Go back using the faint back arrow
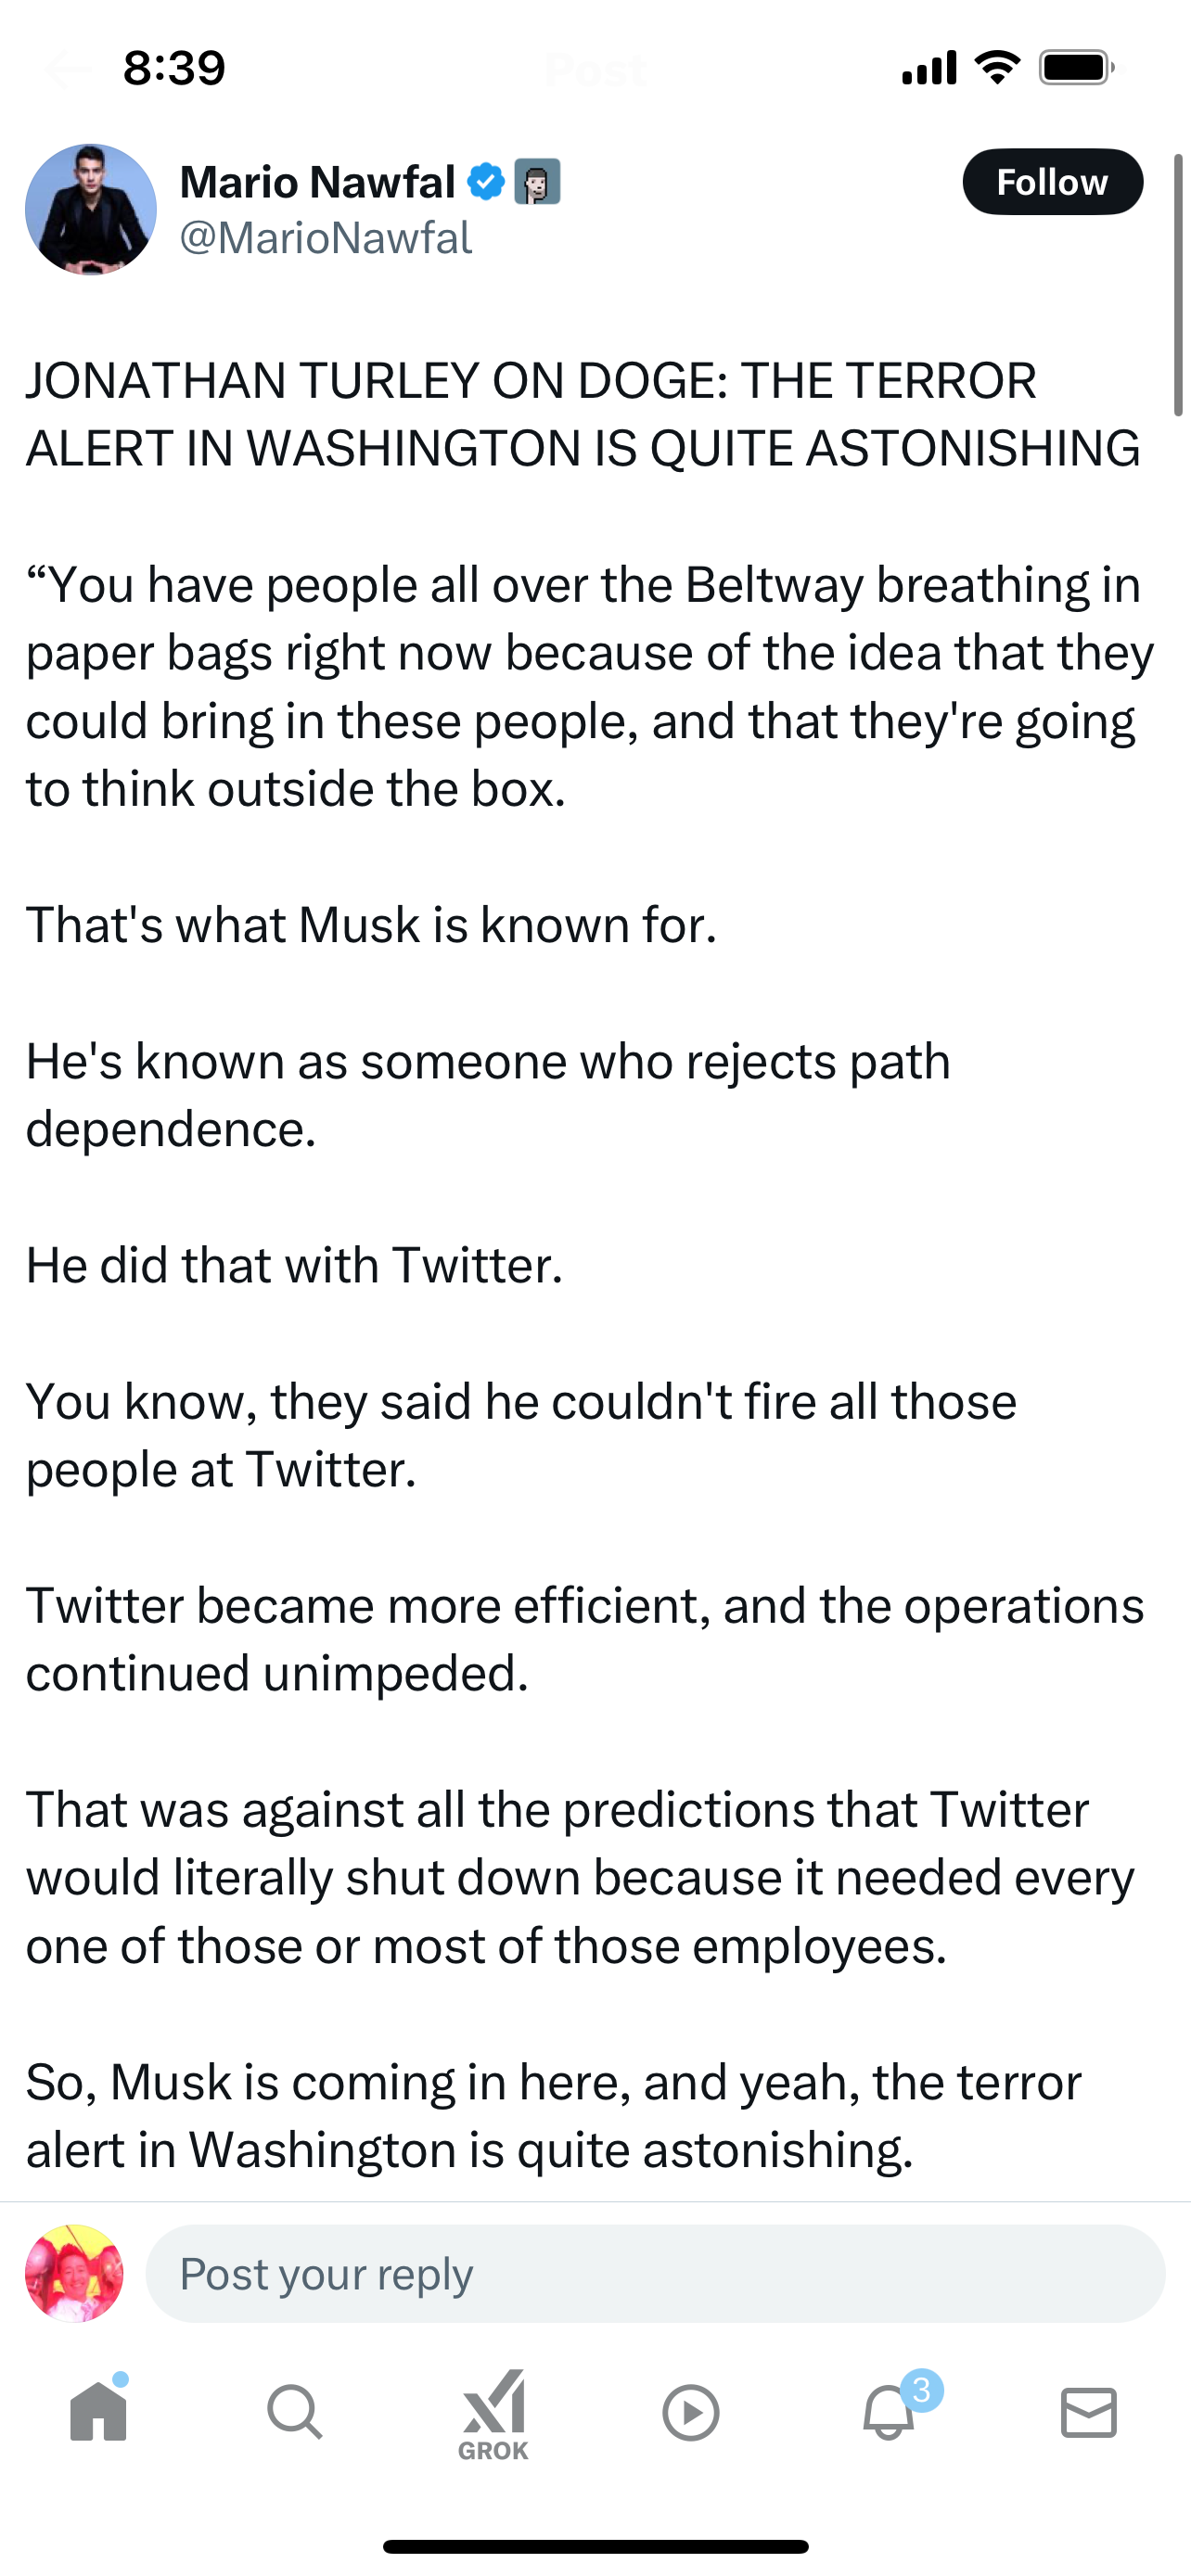Viewport: 1191px width, 2576px height. click(66, 70)
